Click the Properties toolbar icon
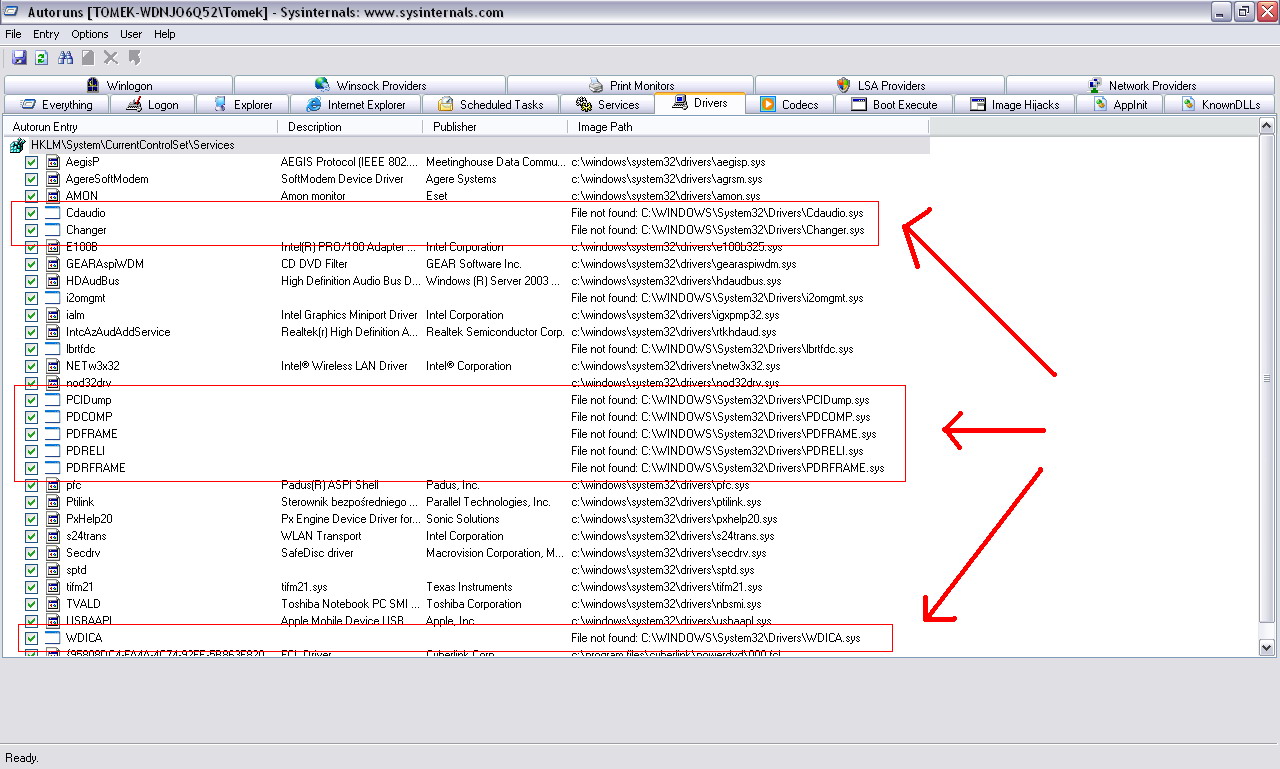This screenshot has height=769, width=1280. (88, 58)
